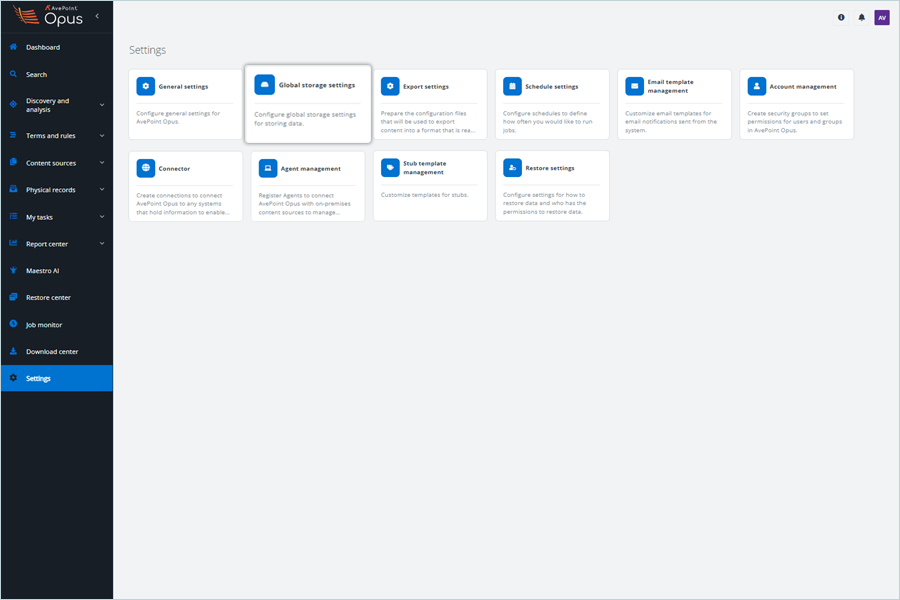
Task: Click the Email template management envelope icon
Action: (635, 86)
